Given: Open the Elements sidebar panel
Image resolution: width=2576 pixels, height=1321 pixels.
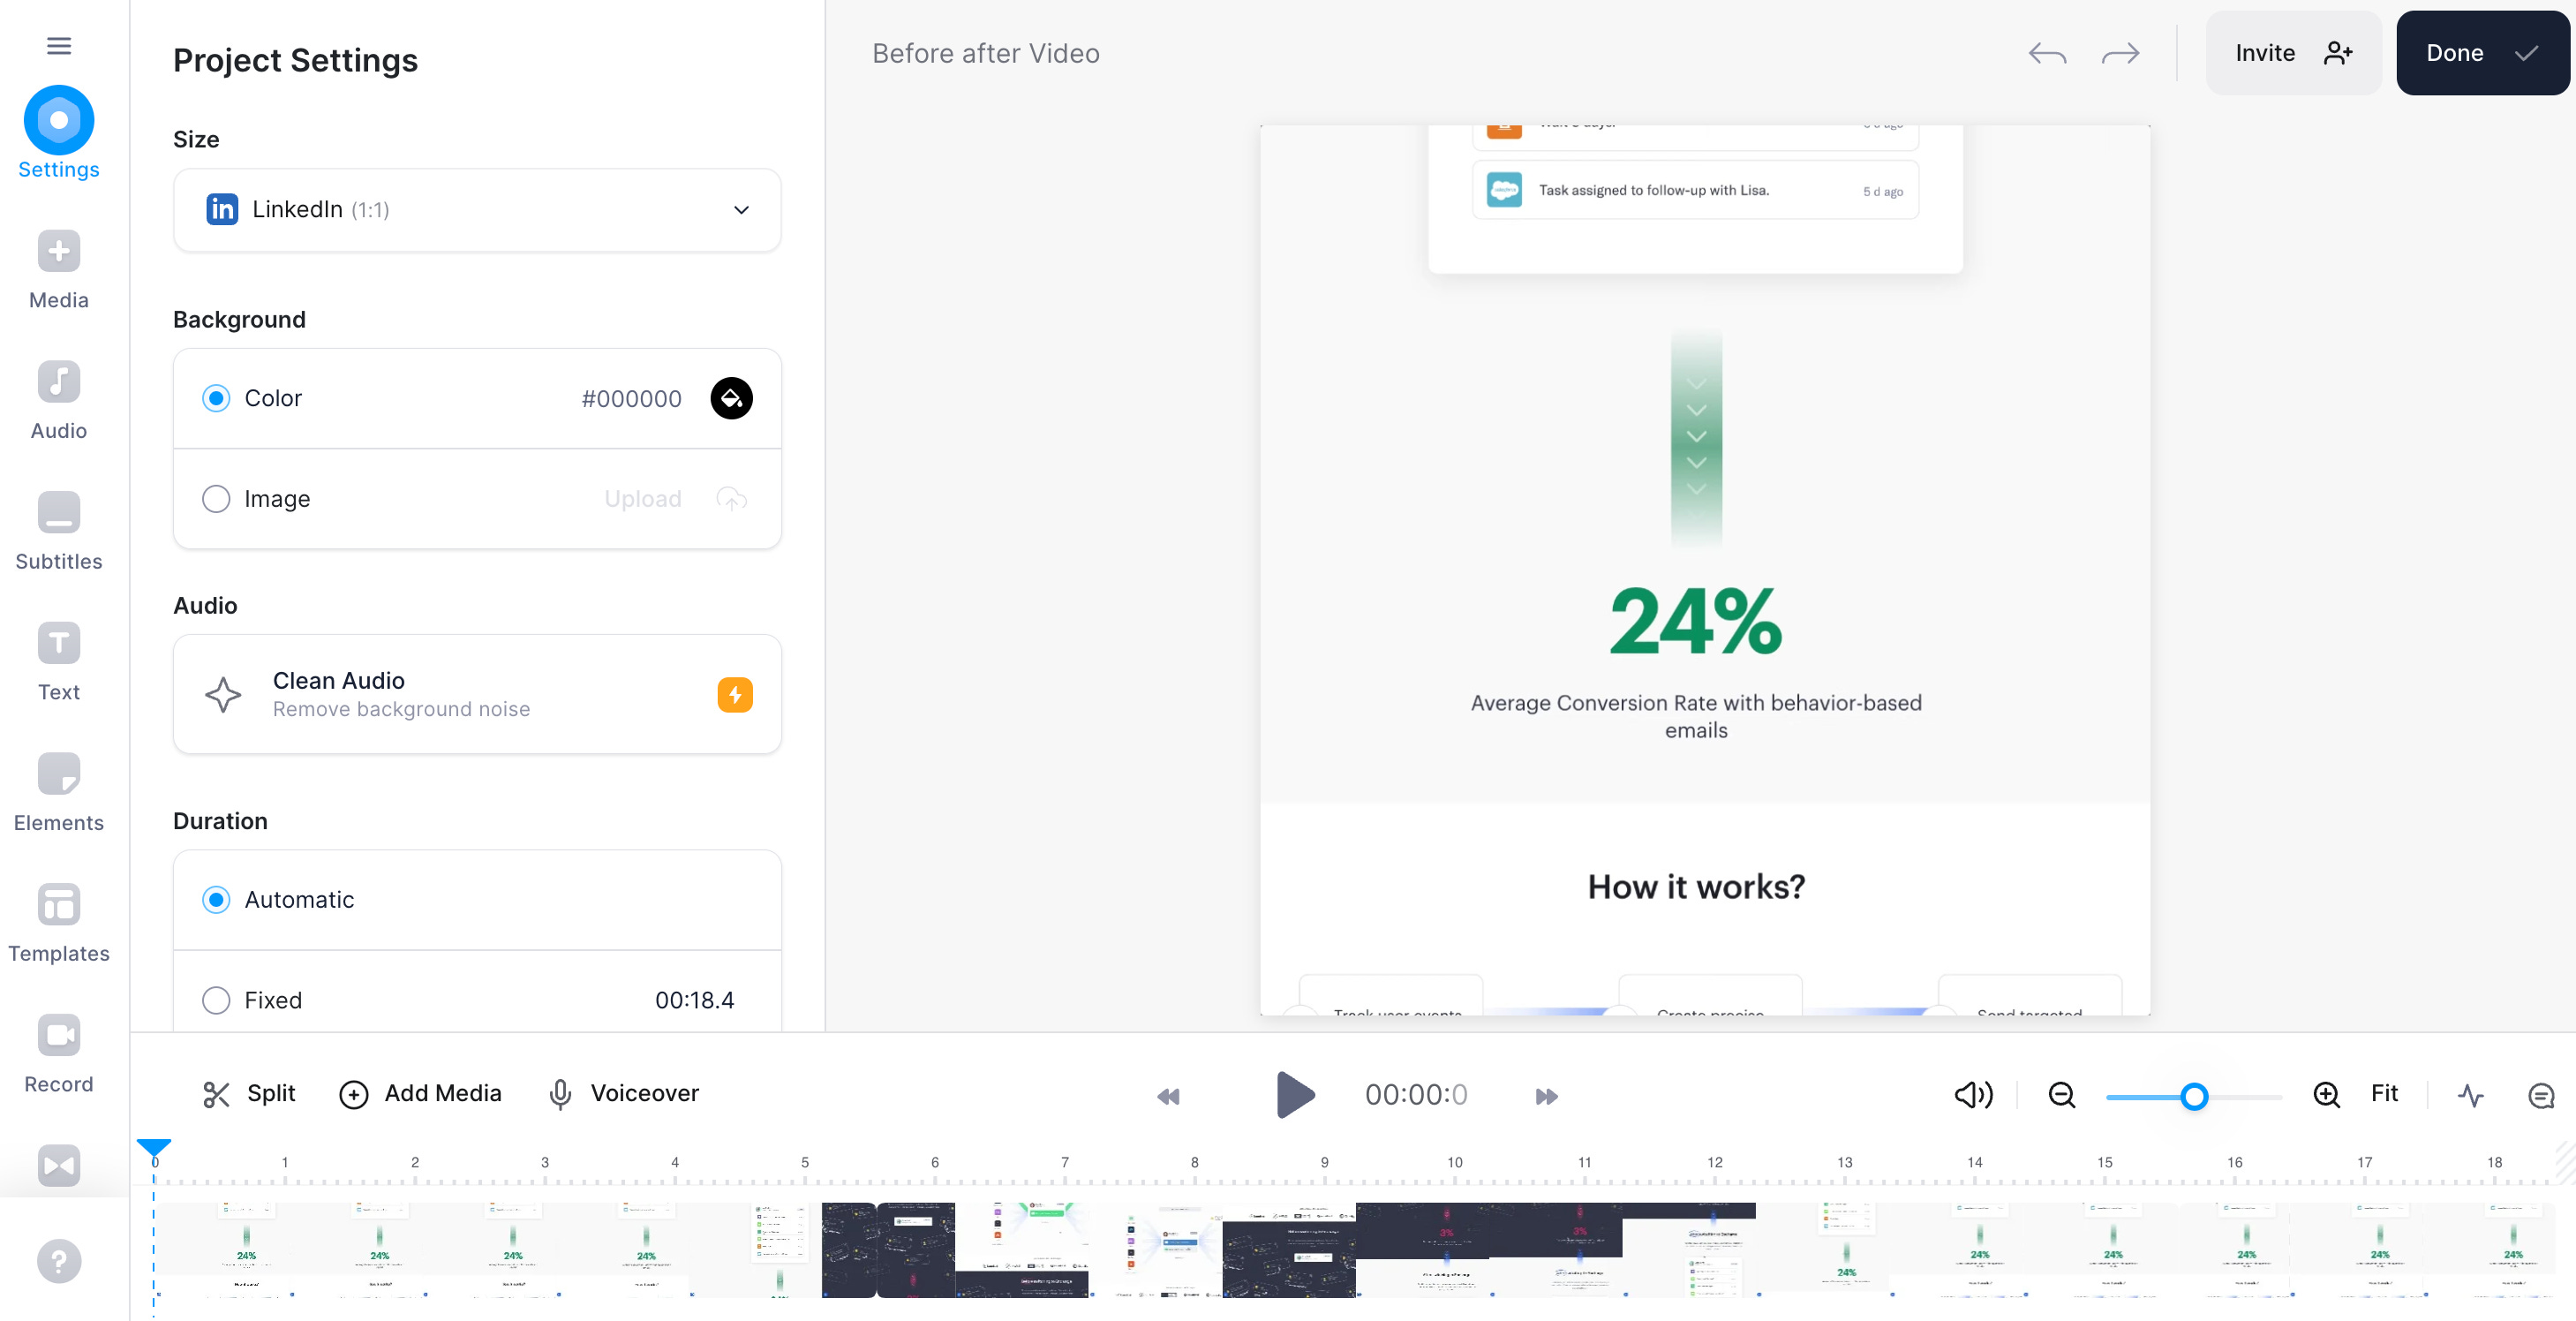Looking at the screenshot, I should pos(59,793).
